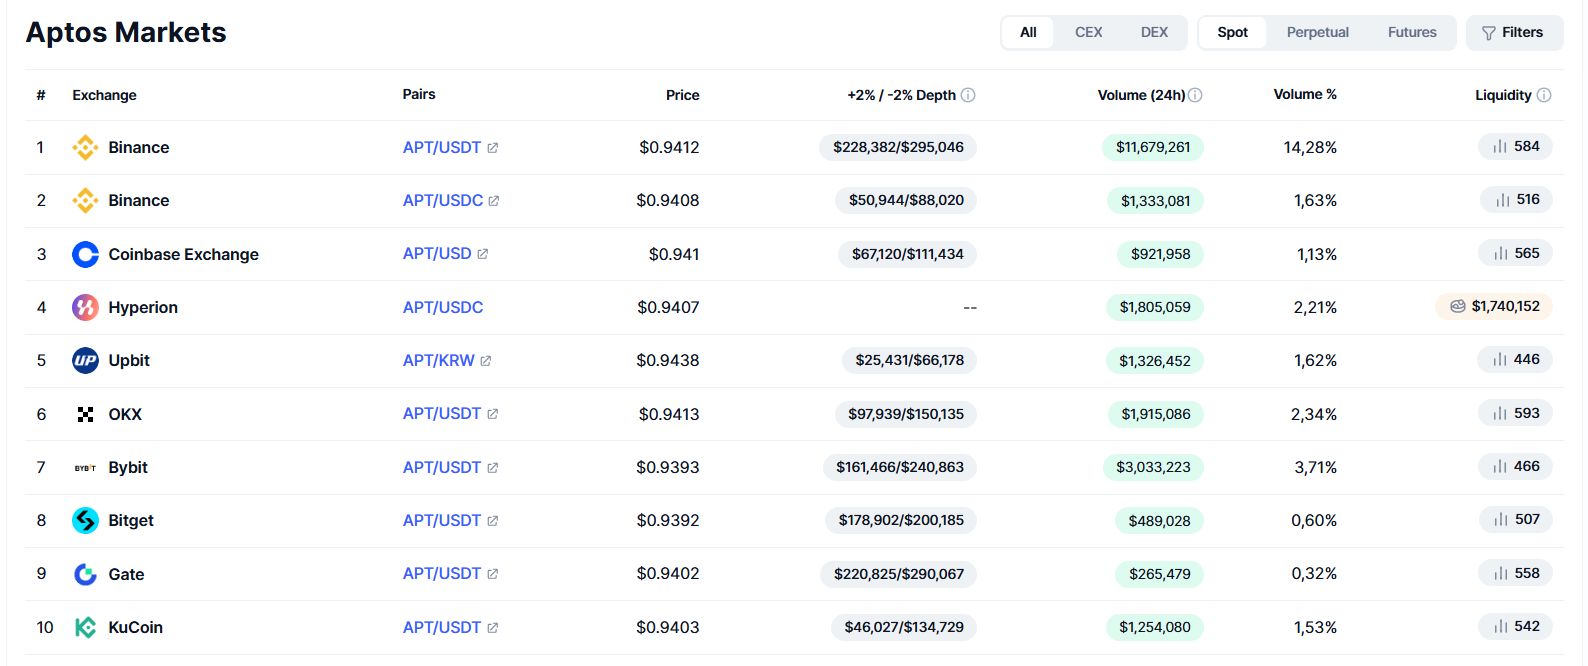
Task: Sort by the Volume % column header
Action: 1305,94
